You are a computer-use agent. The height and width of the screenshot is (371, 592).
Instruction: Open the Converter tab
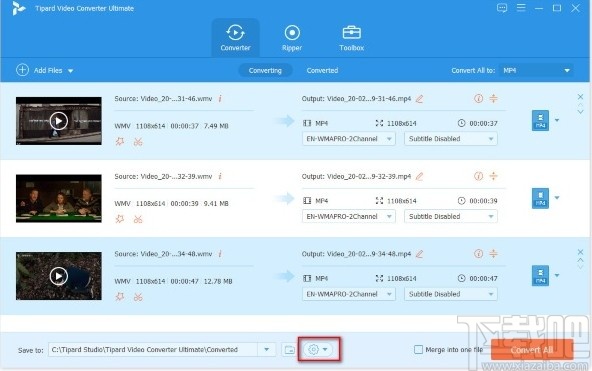(235, 38)
